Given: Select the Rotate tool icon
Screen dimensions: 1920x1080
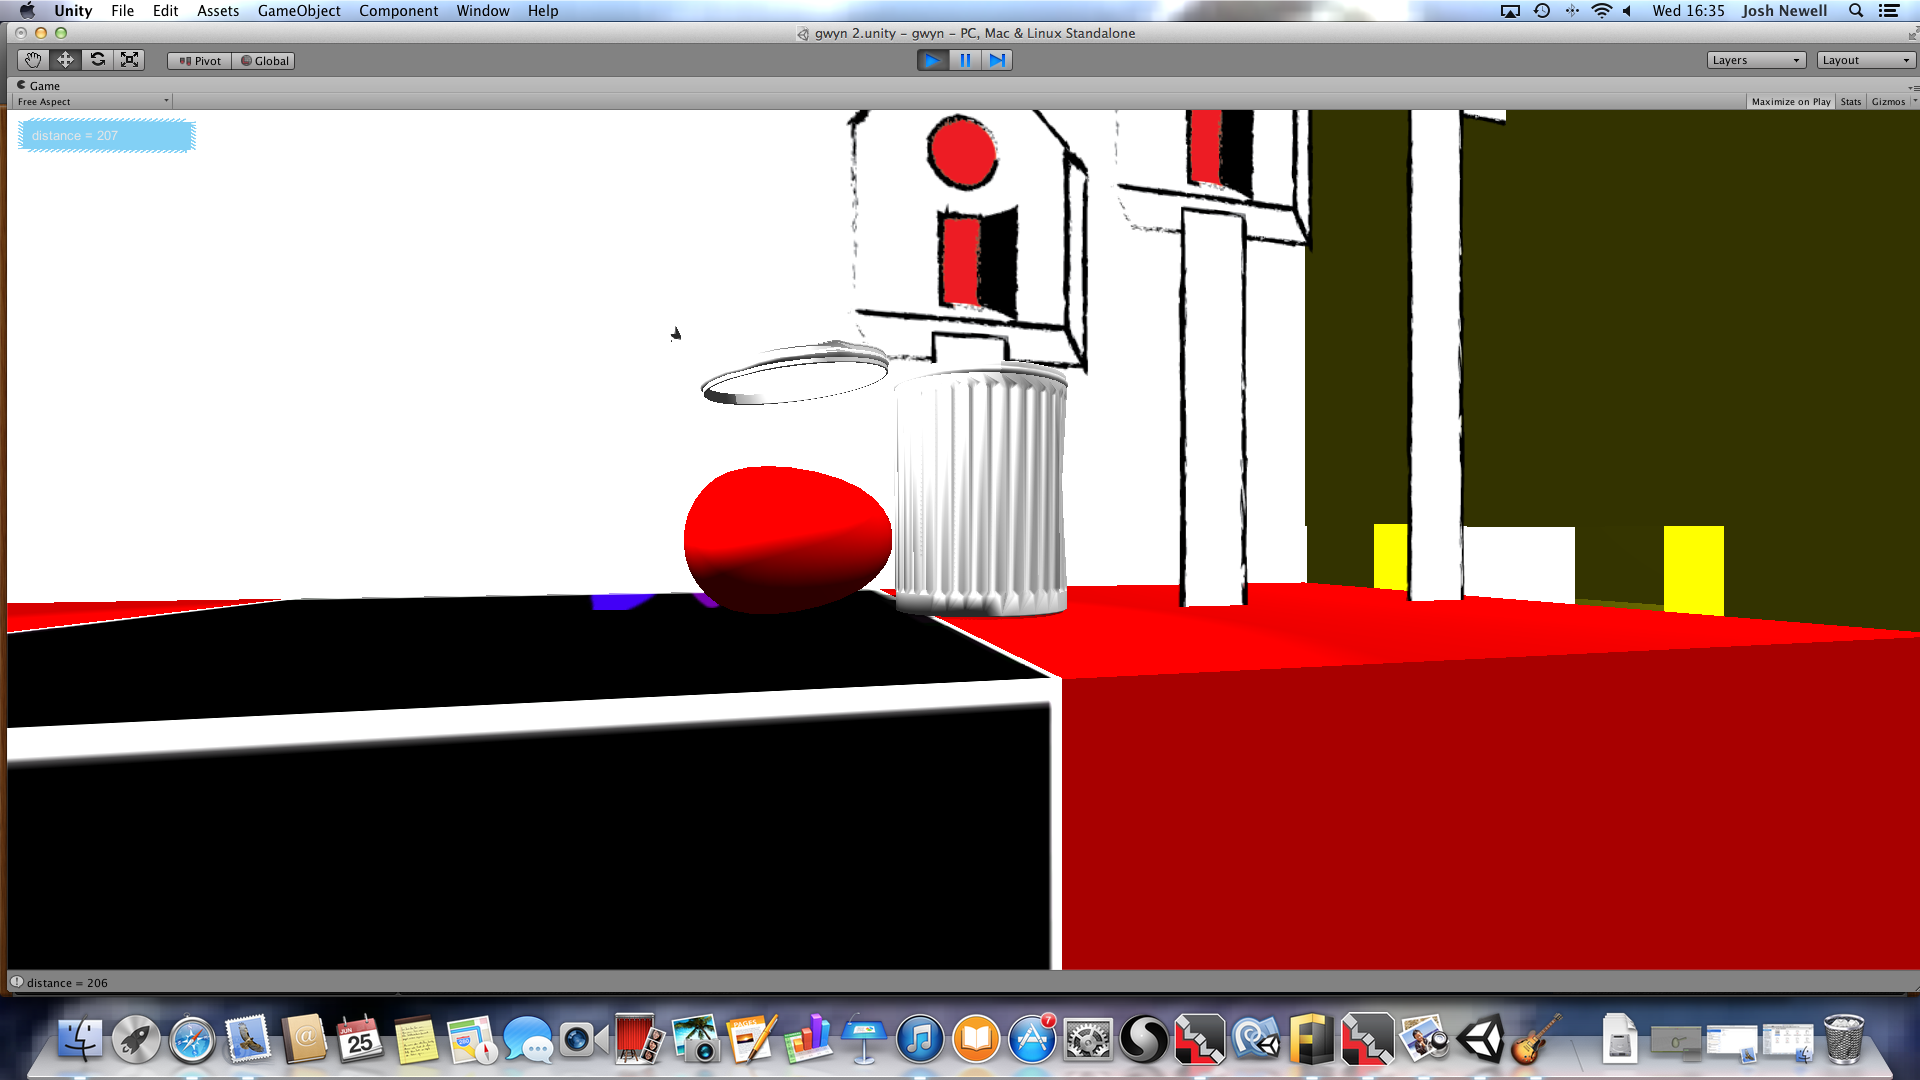Looking at the screenshot, I should (98, 60).
